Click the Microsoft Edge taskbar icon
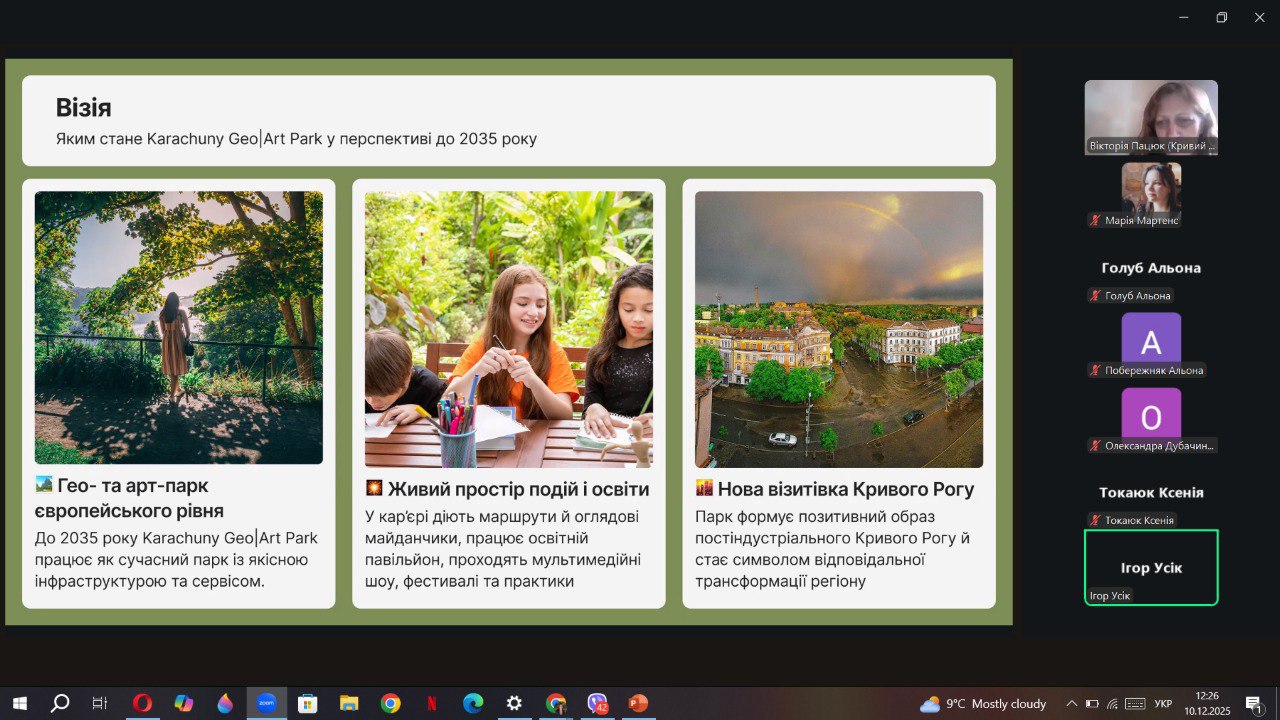This screenshot has height=720, width=1280. point(473,703)
